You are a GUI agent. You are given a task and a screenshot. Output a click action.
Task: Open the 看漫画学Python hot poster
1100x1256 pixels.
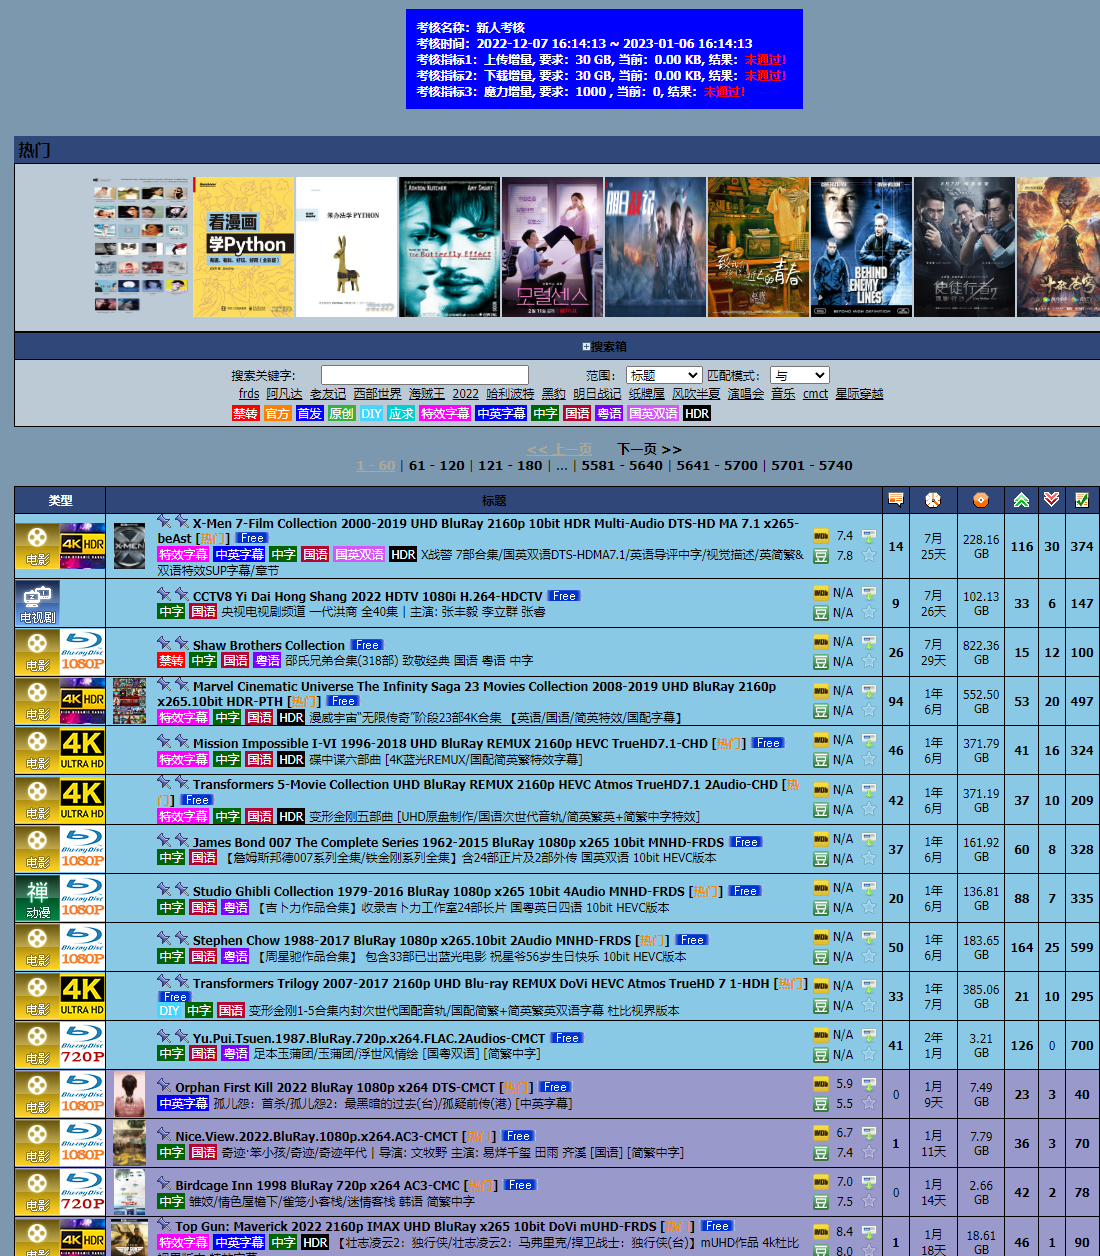(x=243, y=247)
